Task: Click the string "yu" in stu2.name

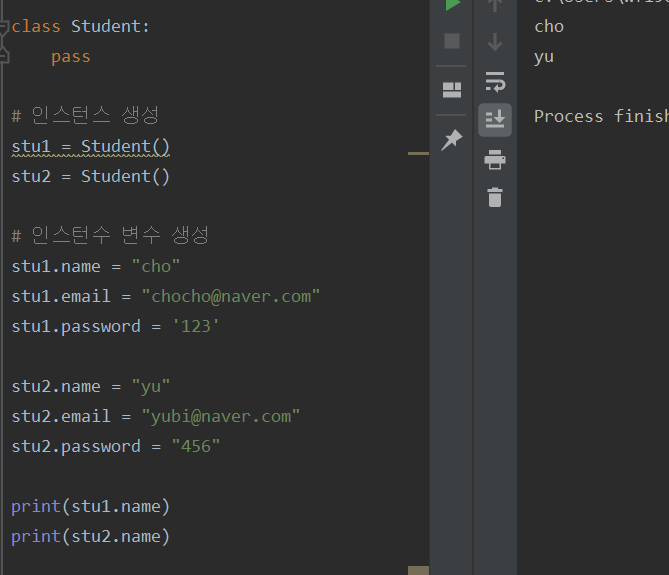Action: pyautogui.click(x=151, y=386)
